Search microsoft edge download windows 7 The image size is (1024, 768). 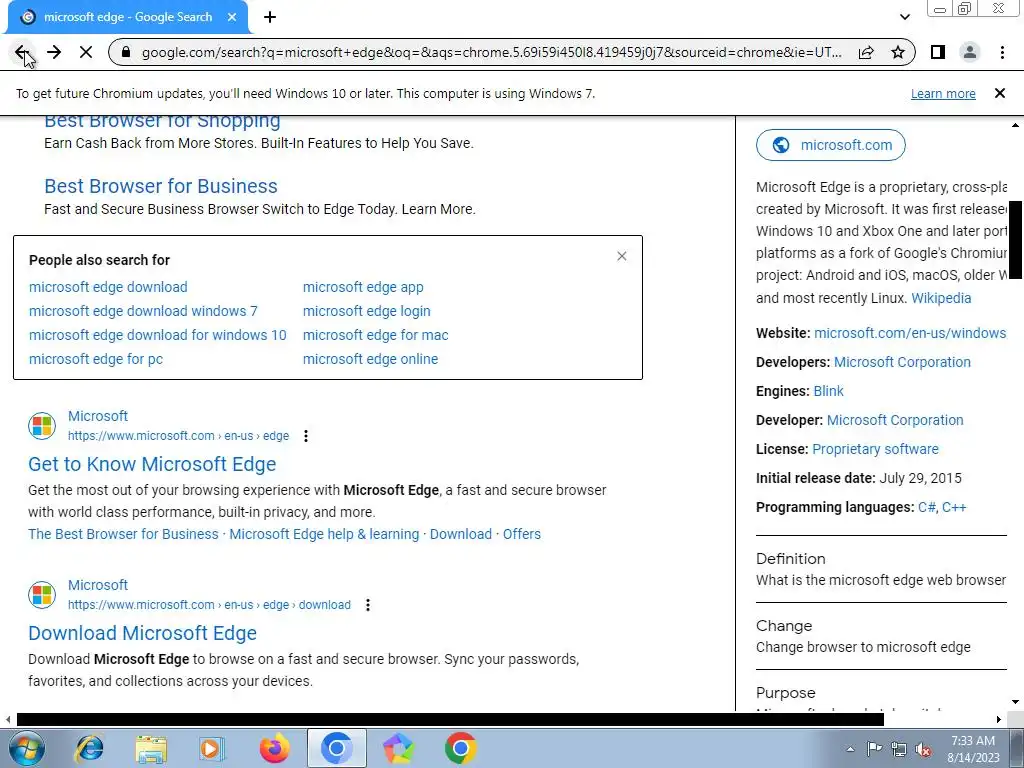(143, 311)
